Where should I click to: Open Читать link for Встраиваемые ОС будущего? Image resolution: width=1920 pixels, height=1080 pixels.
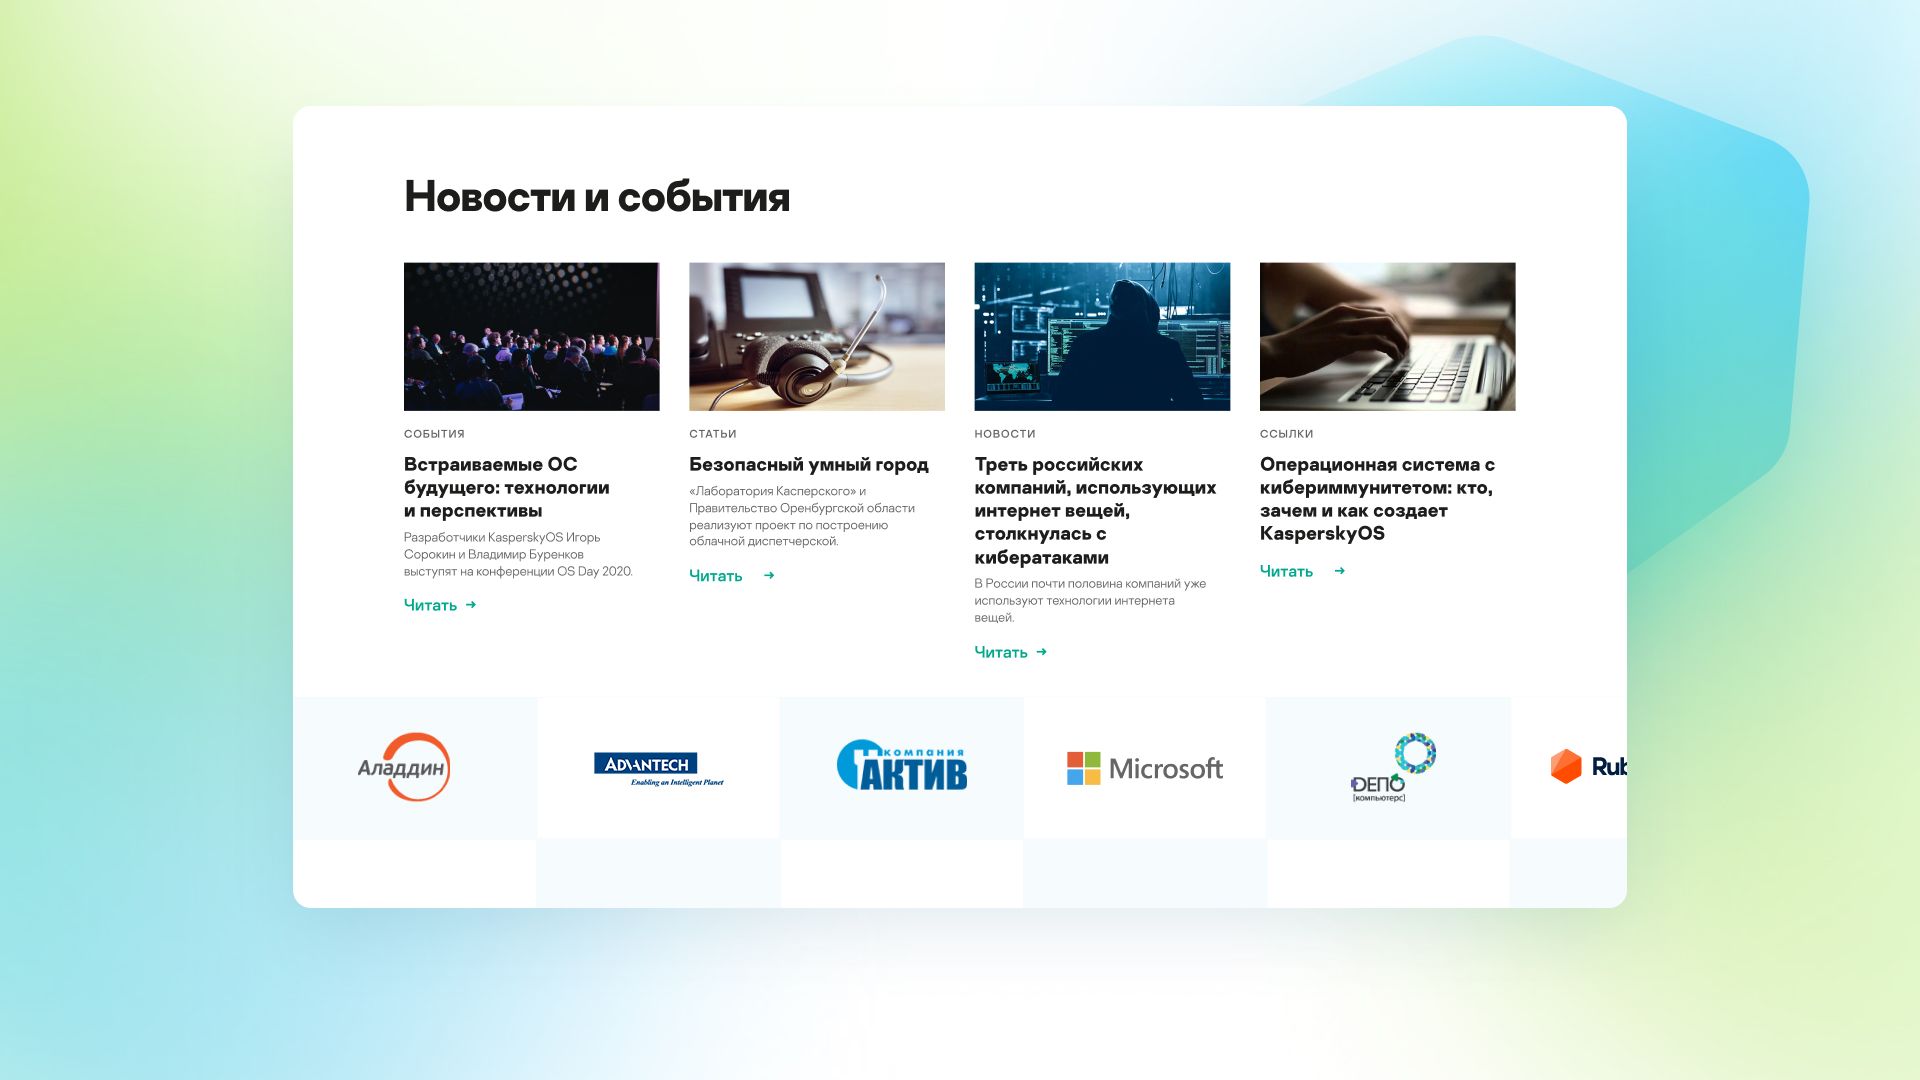(430, 605)
